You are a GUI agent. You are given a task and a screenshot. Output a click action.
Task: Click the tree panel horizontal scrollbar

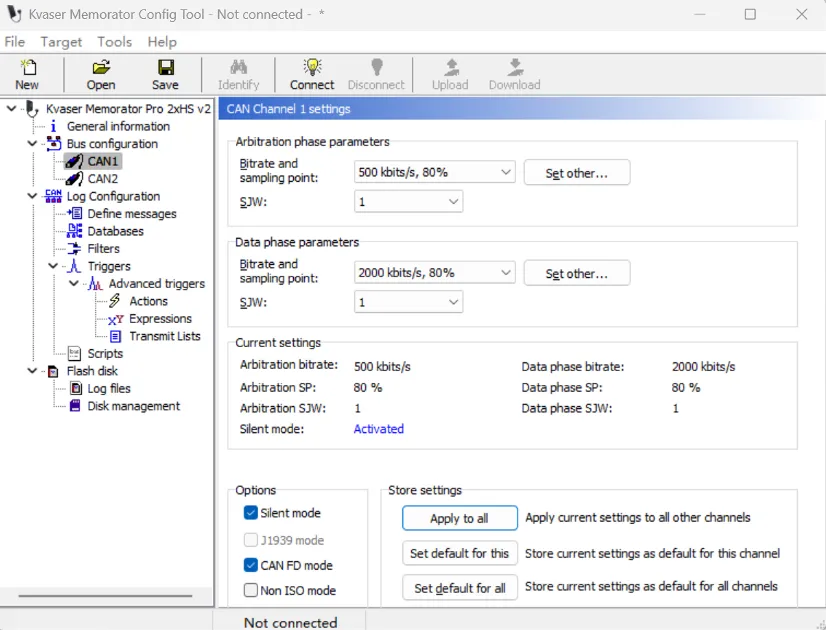click(x=105, y=596)
